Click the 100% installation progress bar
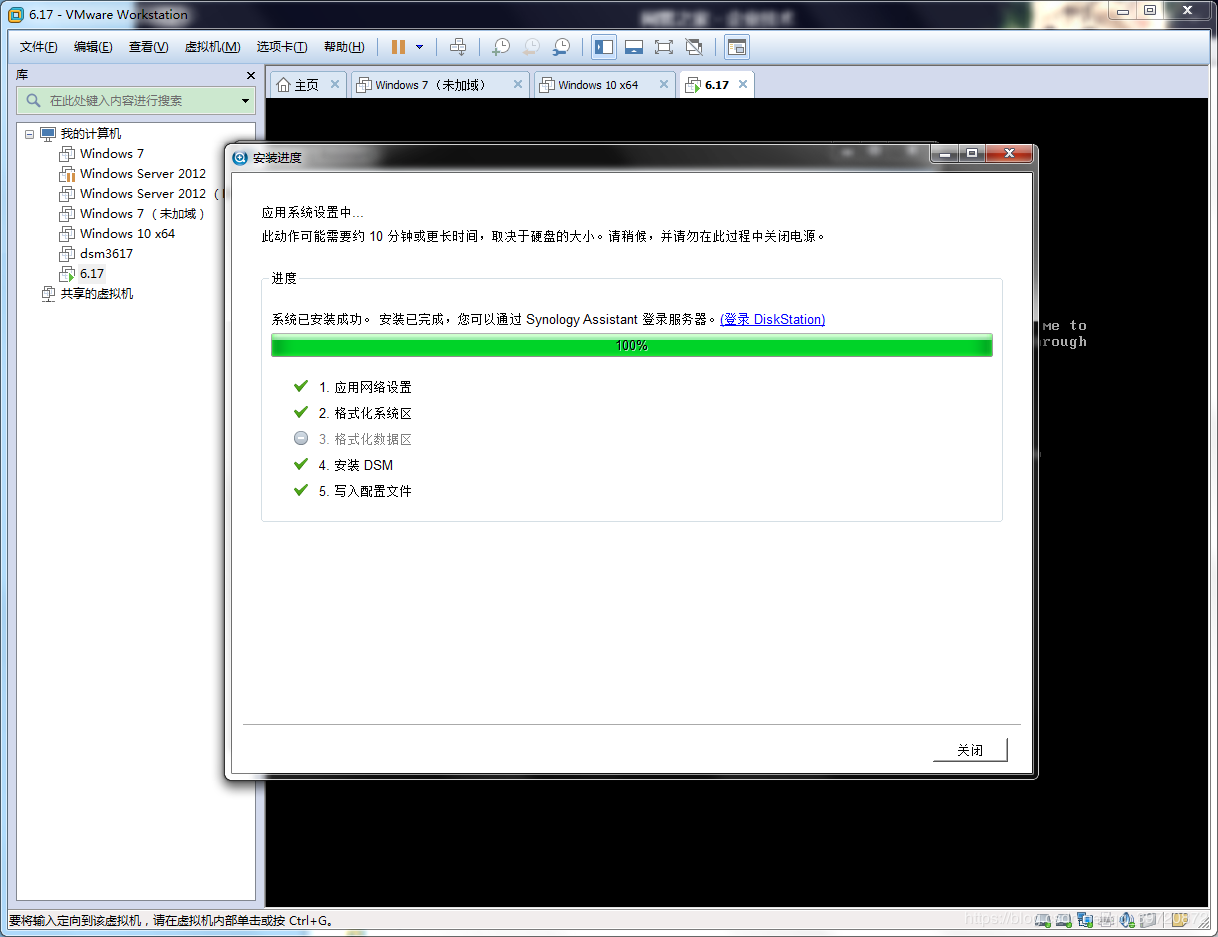 [x=632, y=345]
